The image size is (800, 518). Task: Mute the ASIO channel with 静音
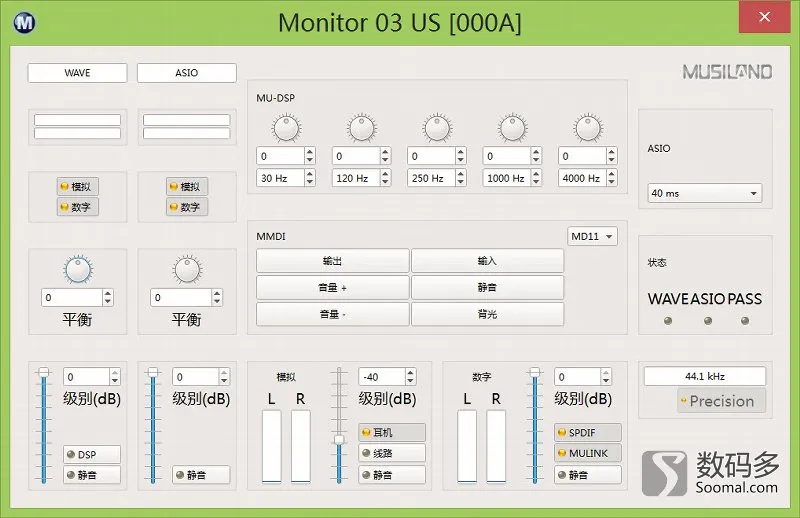(201, 475)
